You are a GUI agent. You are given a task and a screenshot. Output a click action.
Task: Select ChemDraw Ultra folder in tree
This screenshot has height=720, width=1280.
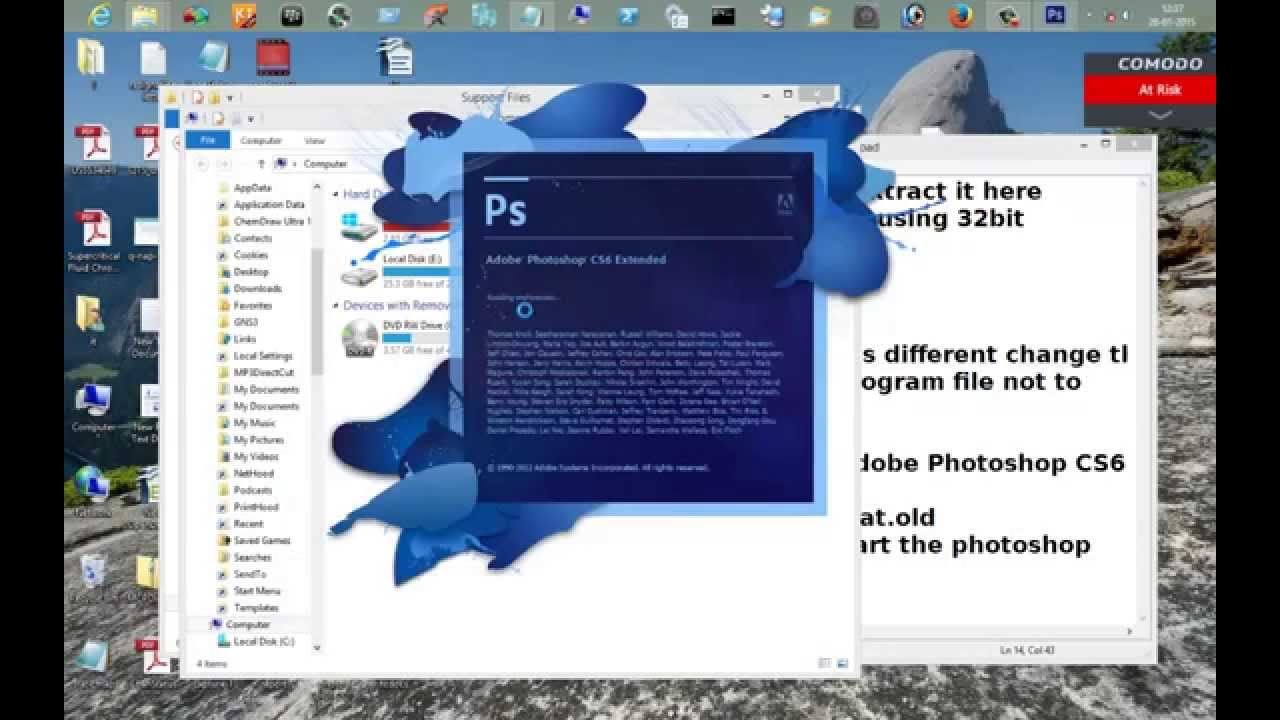[x=264, y=222]
